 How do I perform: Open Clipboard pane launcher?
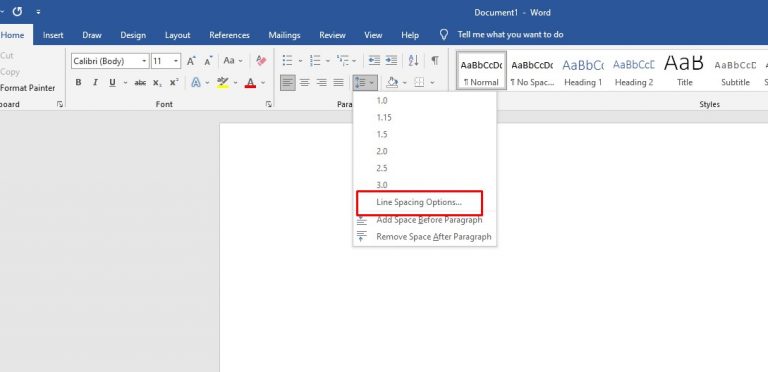[60, 104]
